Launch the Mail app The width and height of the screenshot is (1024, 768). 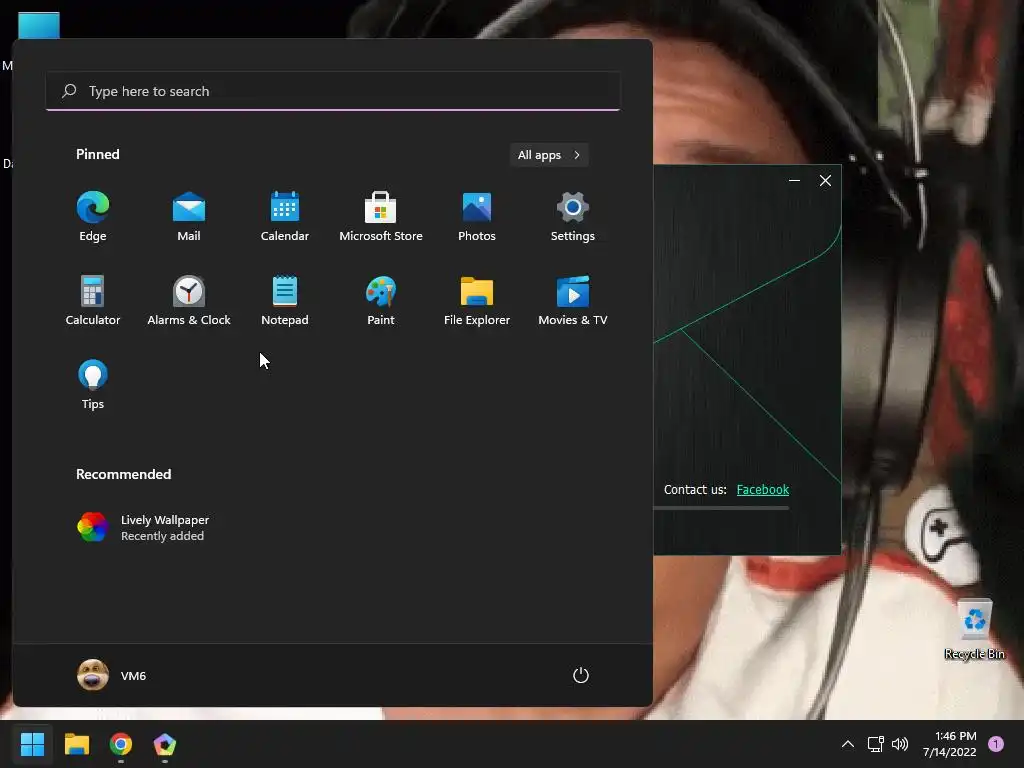pos(189,217)
